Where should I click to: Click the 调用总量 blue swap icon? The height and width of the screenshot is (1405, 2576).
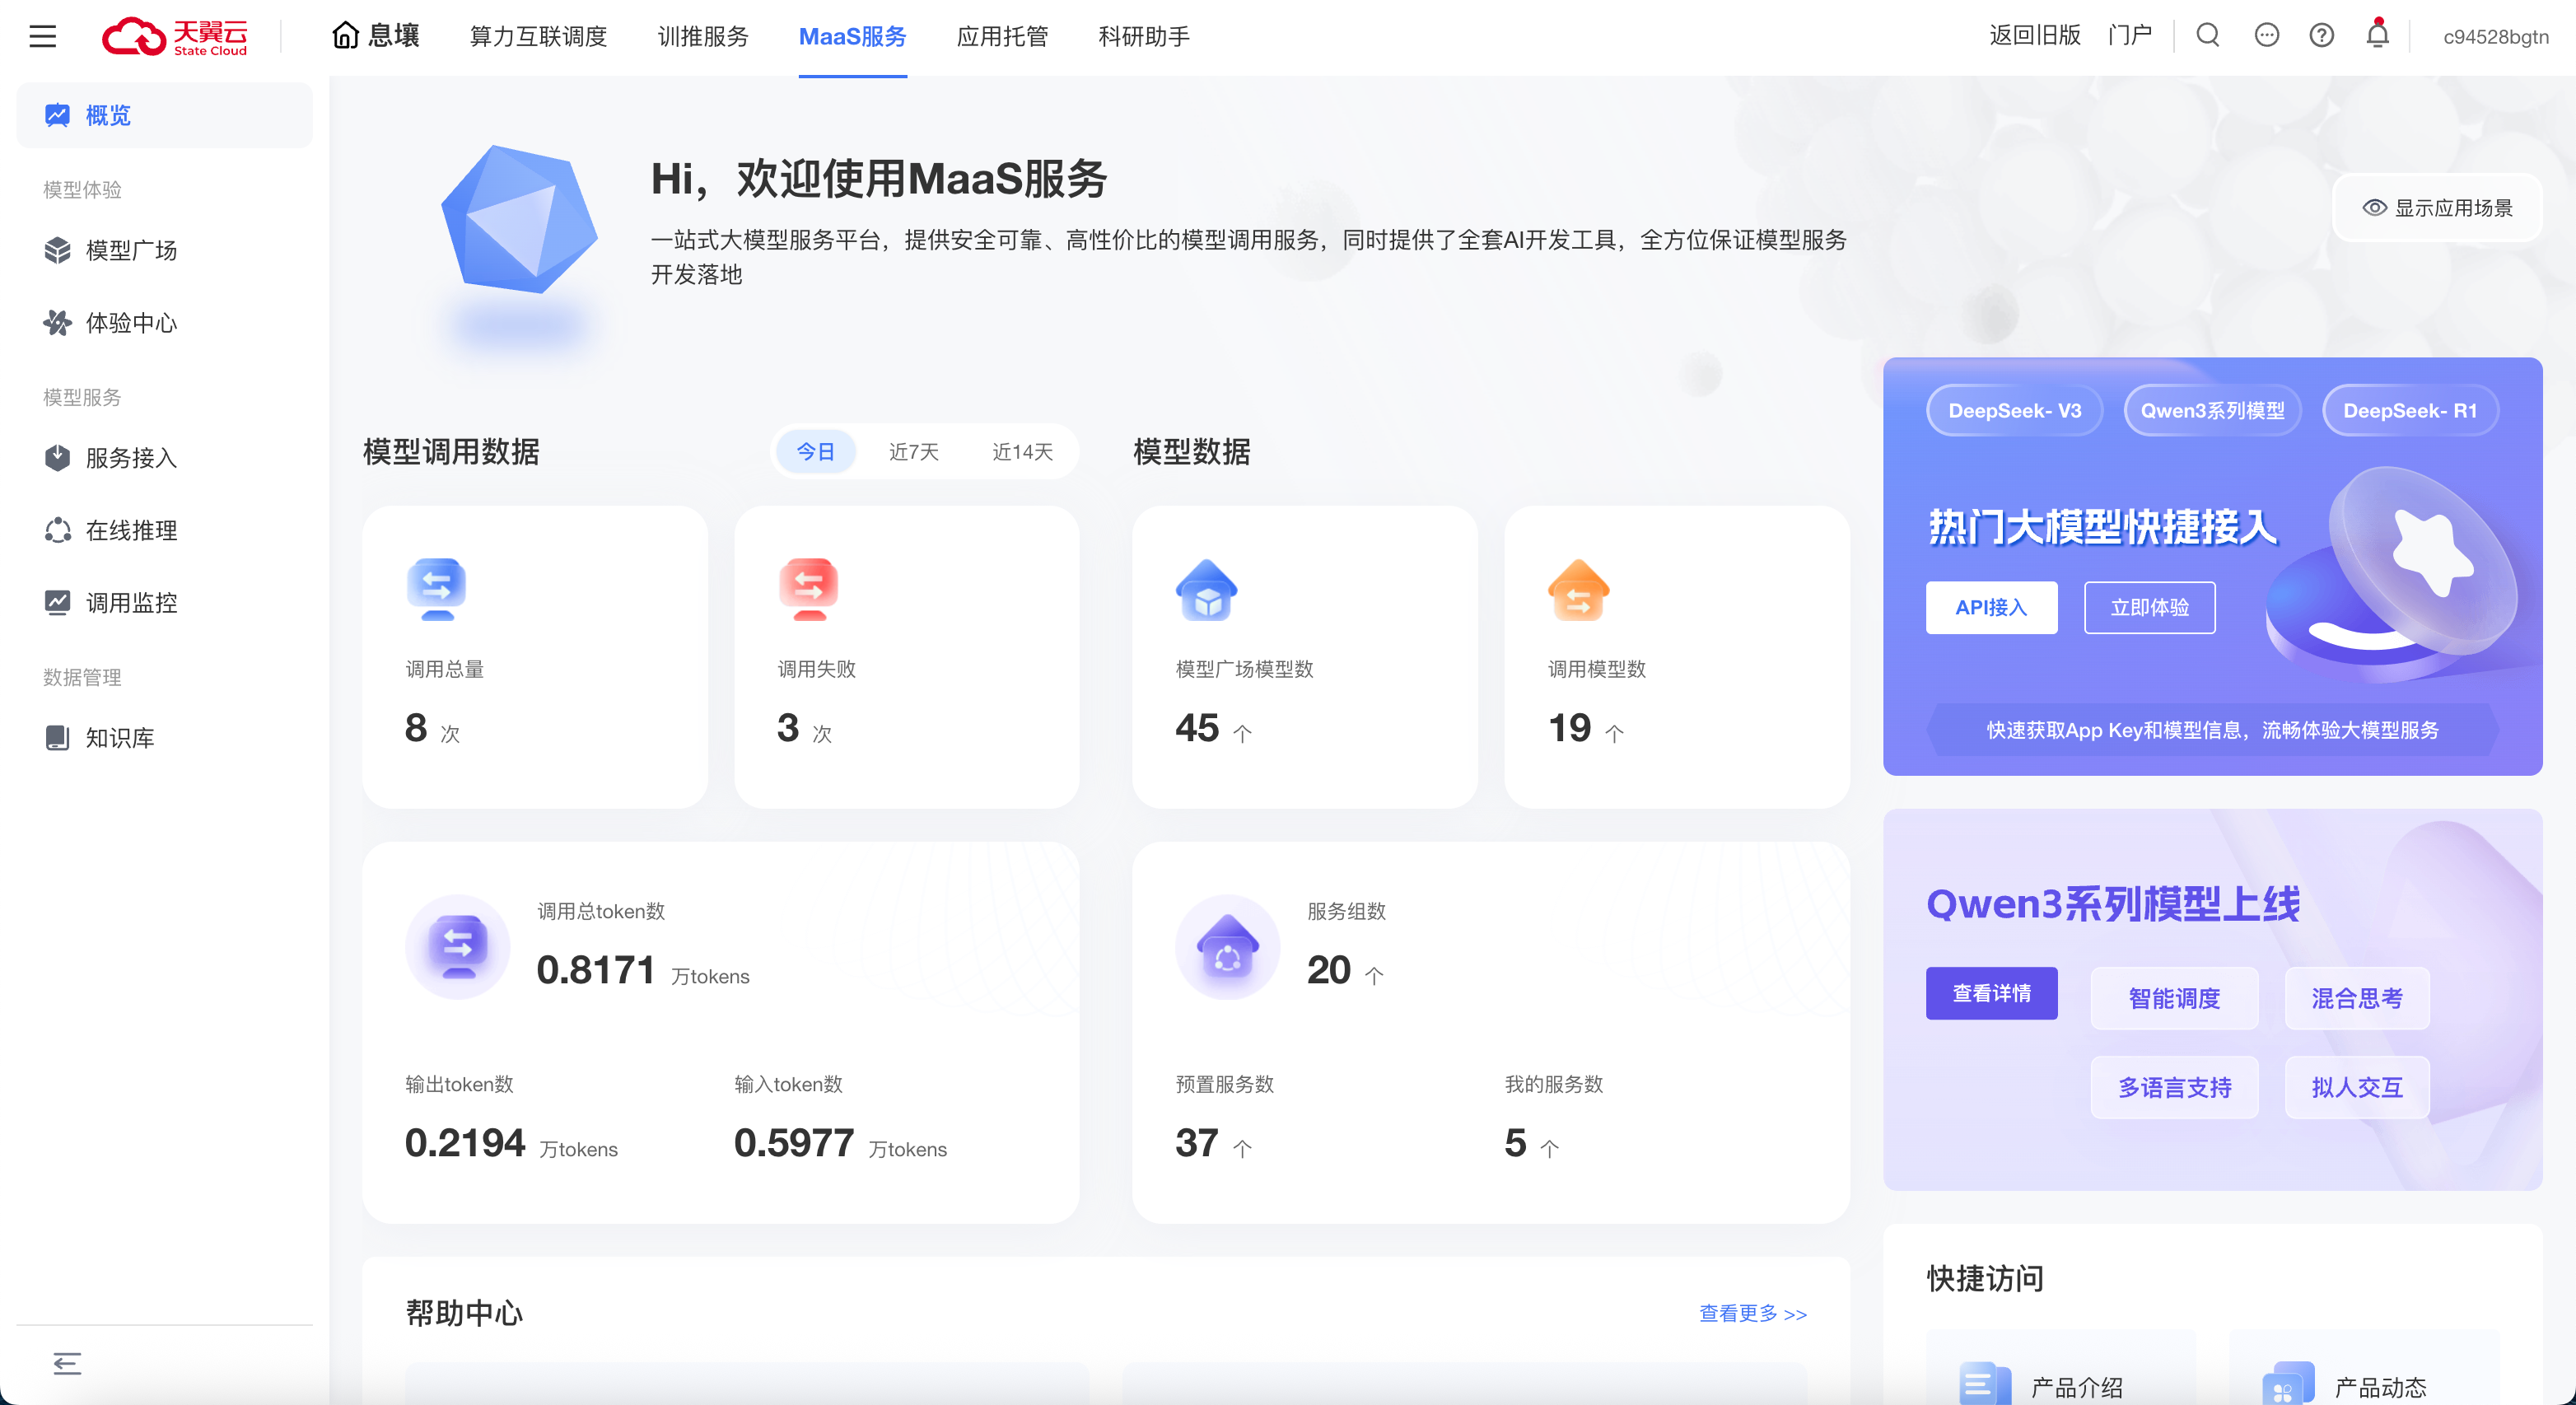[x=437, y=588]
